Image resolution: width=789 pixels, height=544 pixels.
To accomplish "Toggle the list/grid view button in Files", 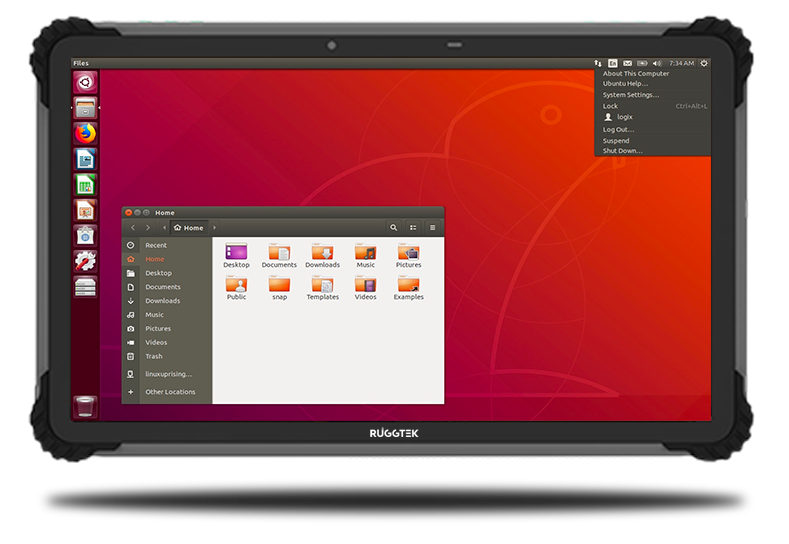I will point(413,228).
